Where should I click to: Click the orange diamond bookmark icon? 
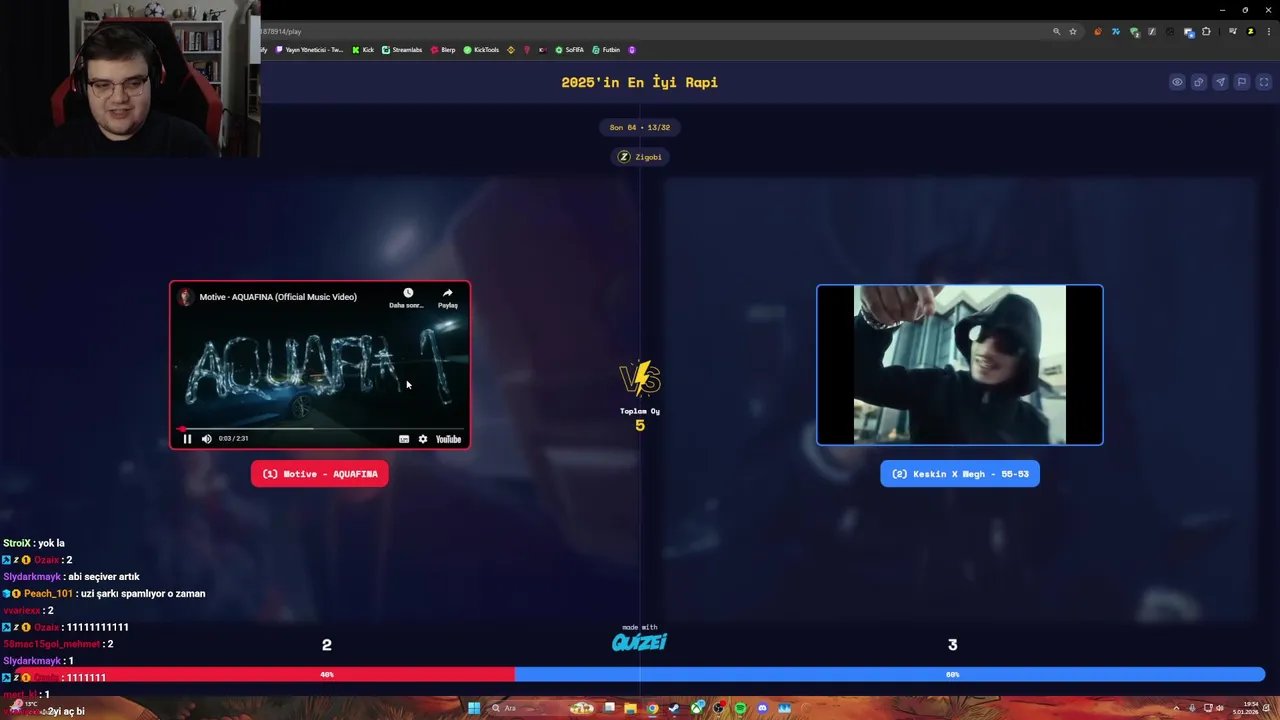pos(511,50)
